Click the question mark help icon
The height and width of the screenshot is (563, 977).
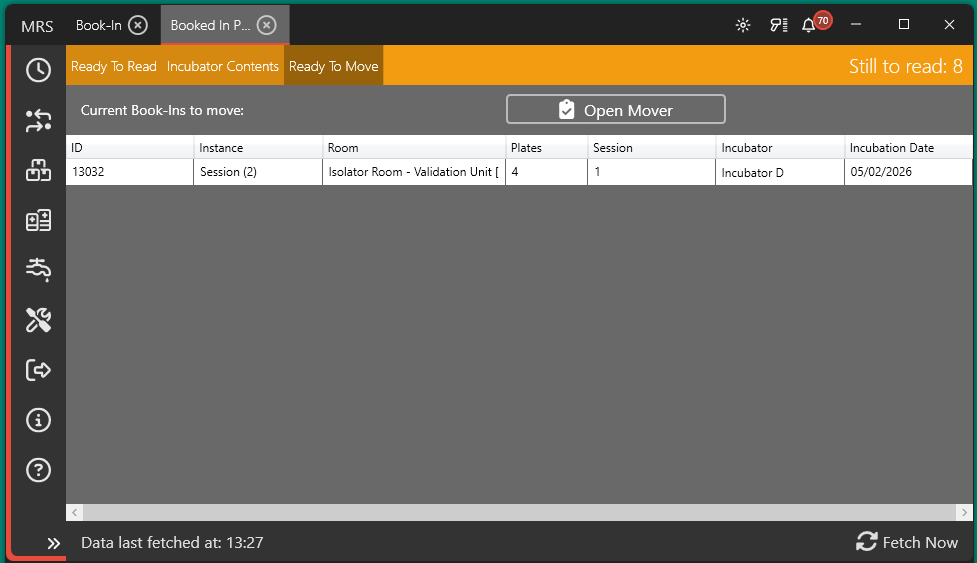[x=38, y=470]
